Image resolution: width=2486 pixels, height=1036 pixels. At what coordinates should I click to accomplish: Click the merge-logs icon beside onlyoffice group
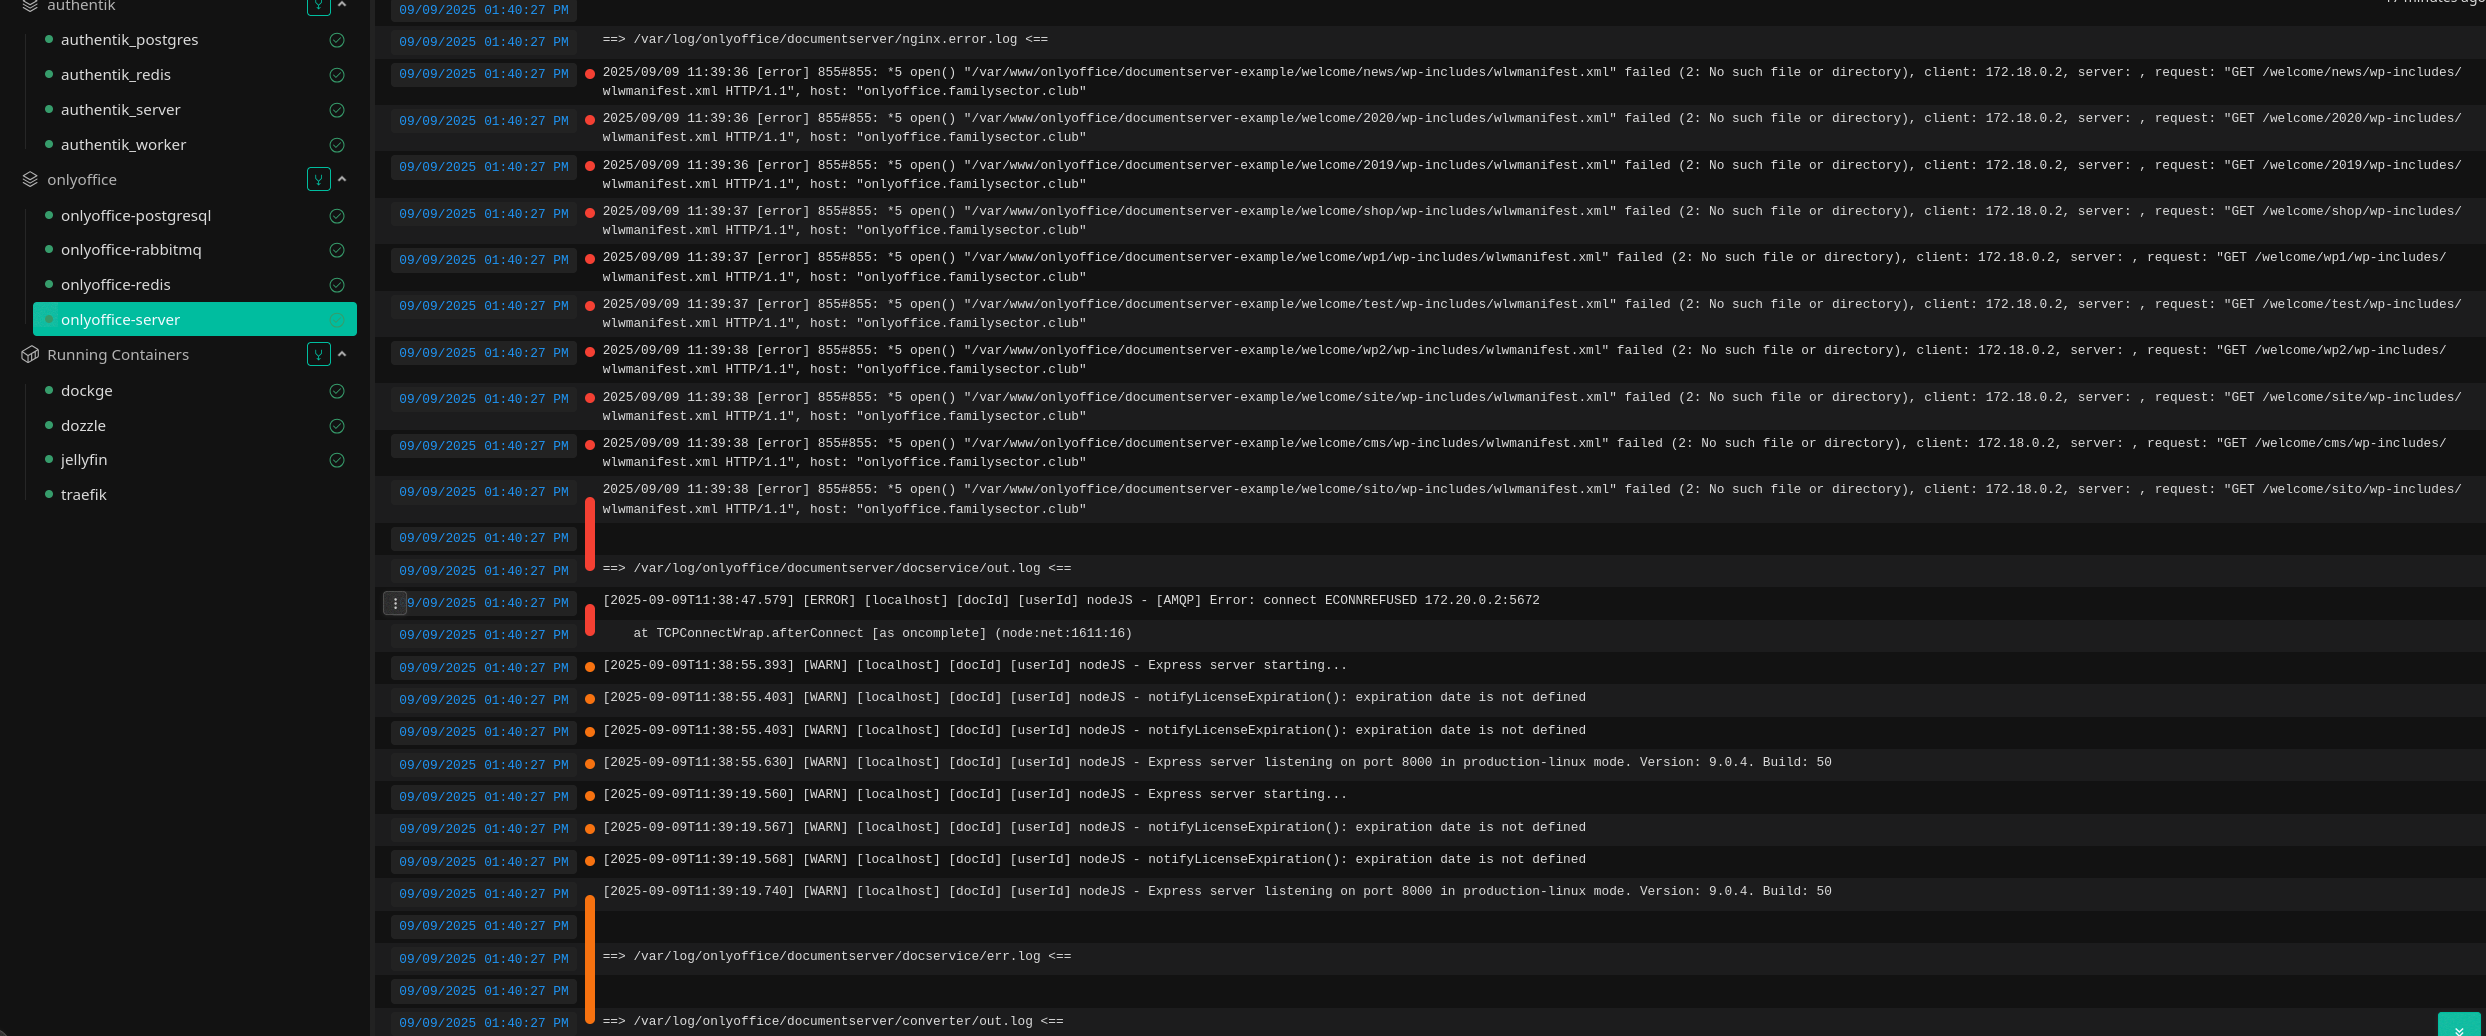point(318,180)
